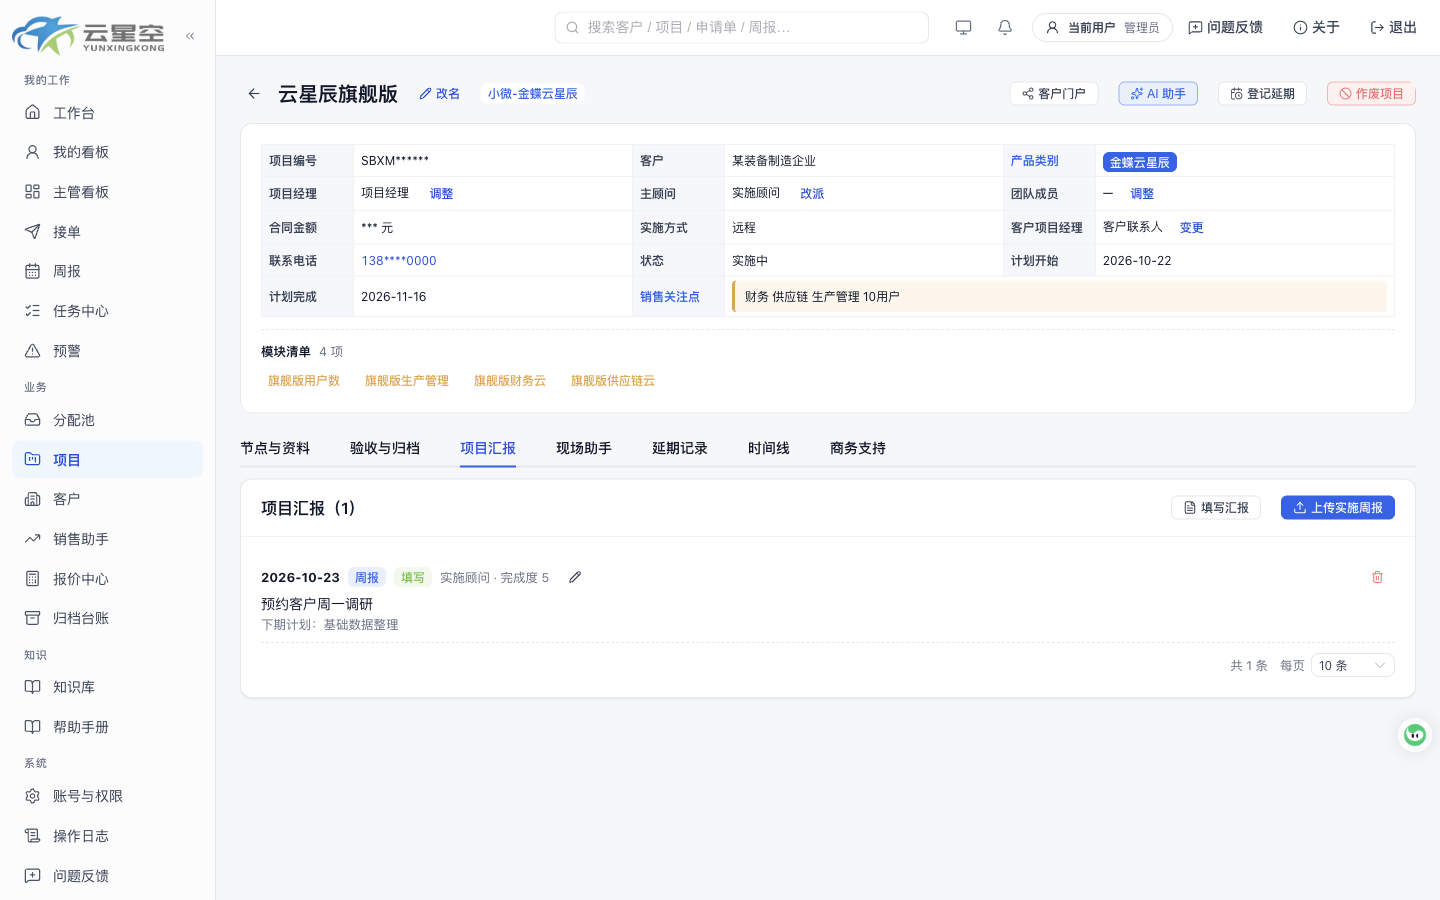
Task: Go back with the left arrow
Action: pyautogui.click(x=254, y=94)
